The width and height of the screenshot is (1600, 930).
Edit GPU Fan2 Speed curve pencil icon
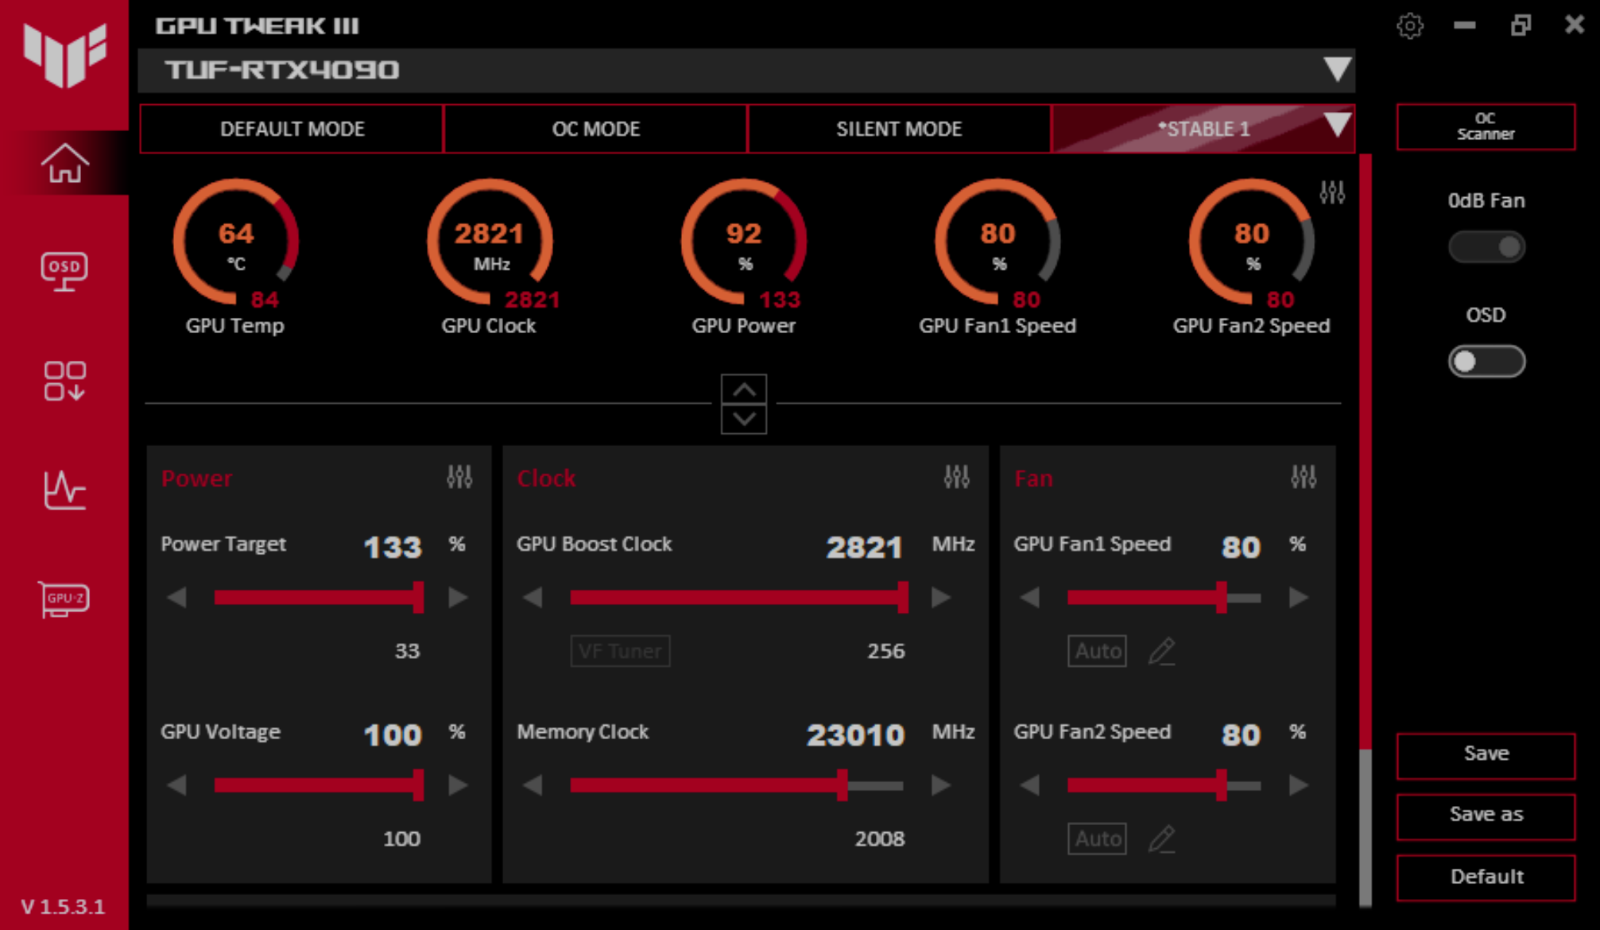coord(1161,839)
